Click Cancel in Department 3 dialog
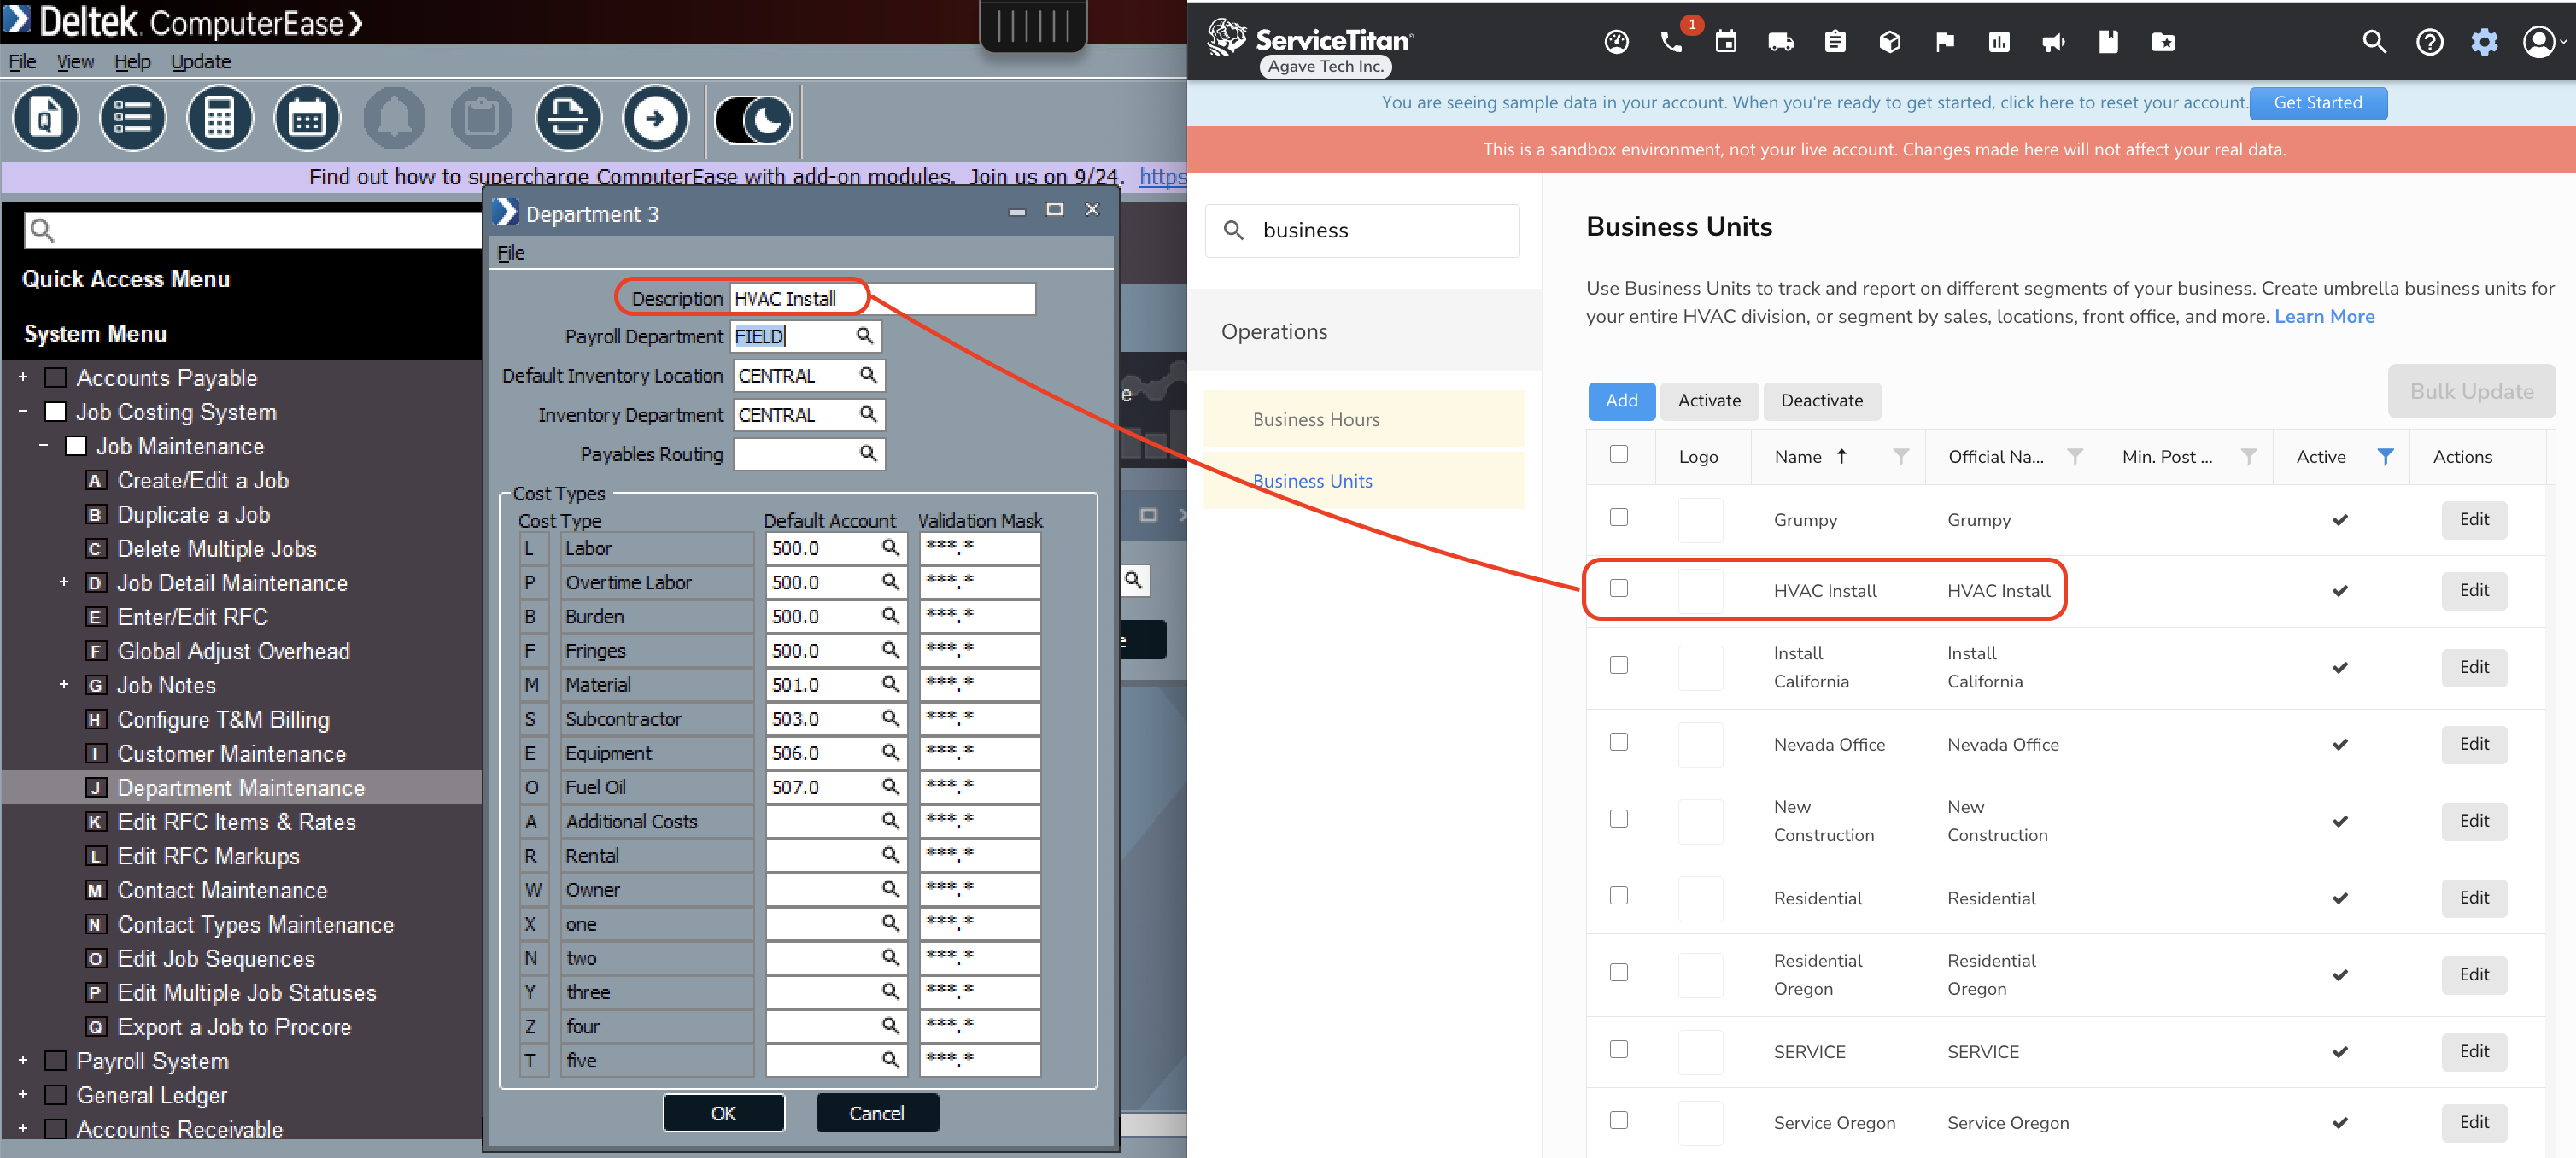Image resolution: width=2576 pixels, height=1158 pixels. pos(877,1113)
